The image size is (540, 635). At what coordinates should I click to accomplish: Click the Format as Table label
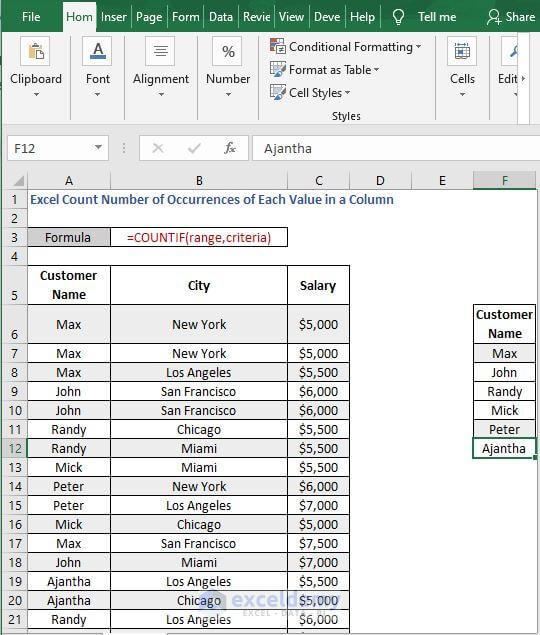tap(330, 70)
